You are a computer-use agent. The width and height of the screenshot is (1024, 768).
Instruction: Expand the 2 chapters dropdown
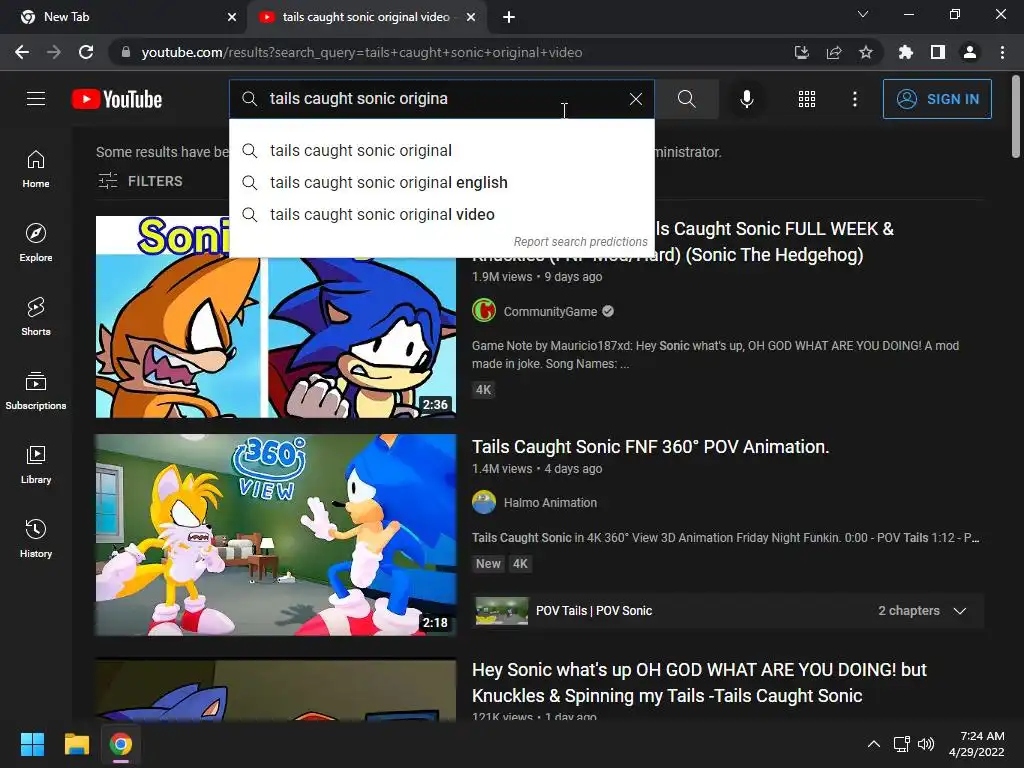click(x=922, y=611)
